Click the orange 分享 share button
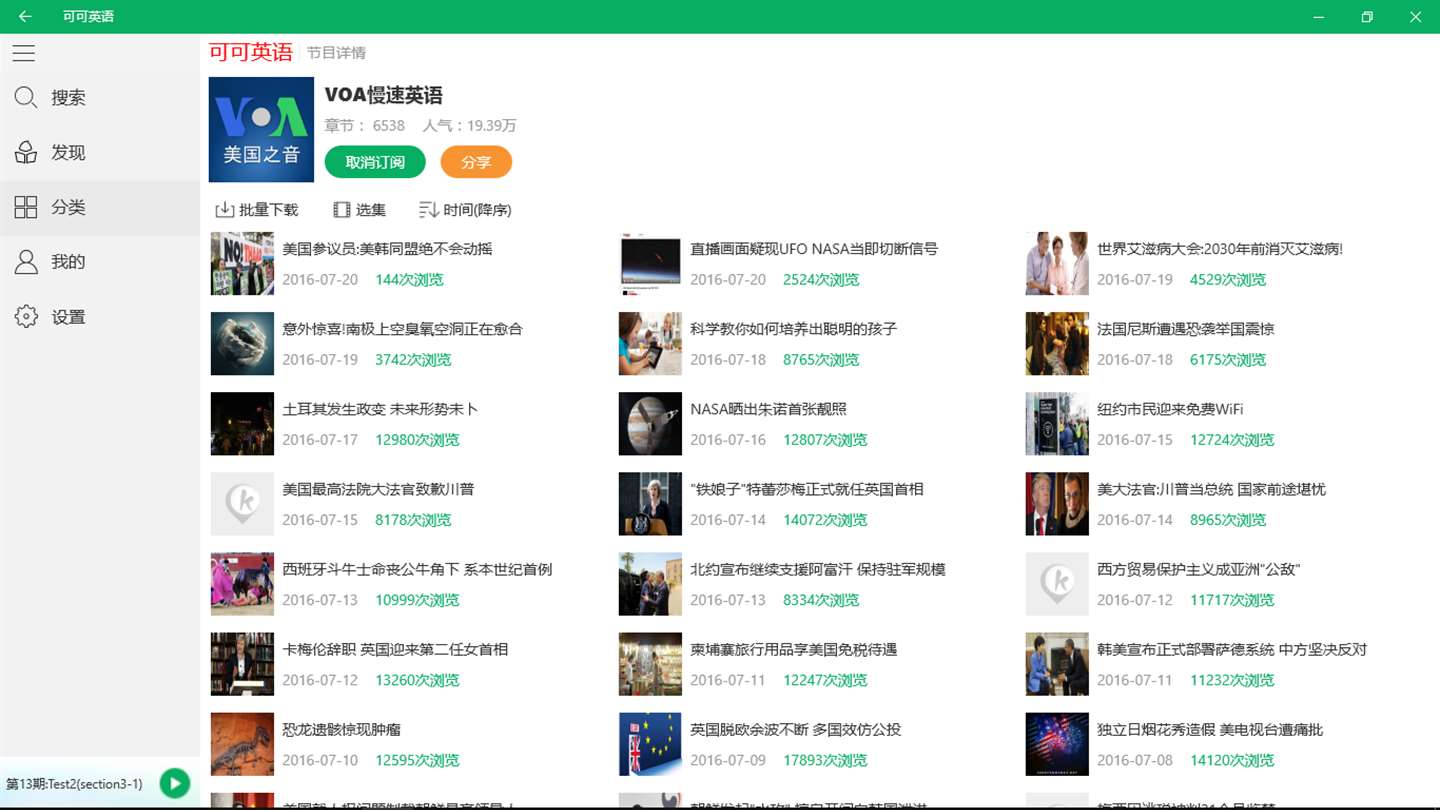 click(x=476, y=162)
